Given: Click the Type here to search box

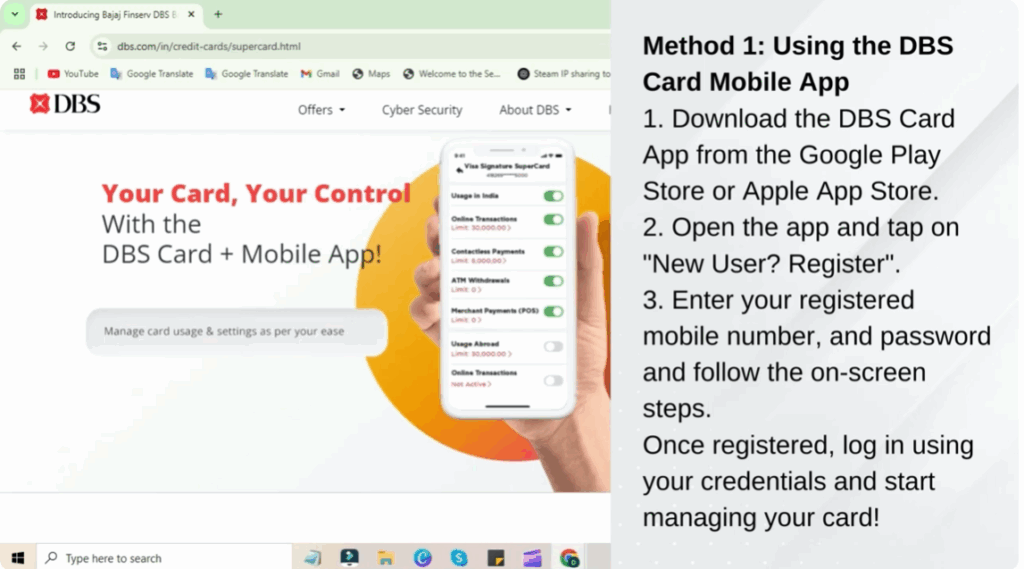Looking at the screenshot, I should (x=165, y=558).
